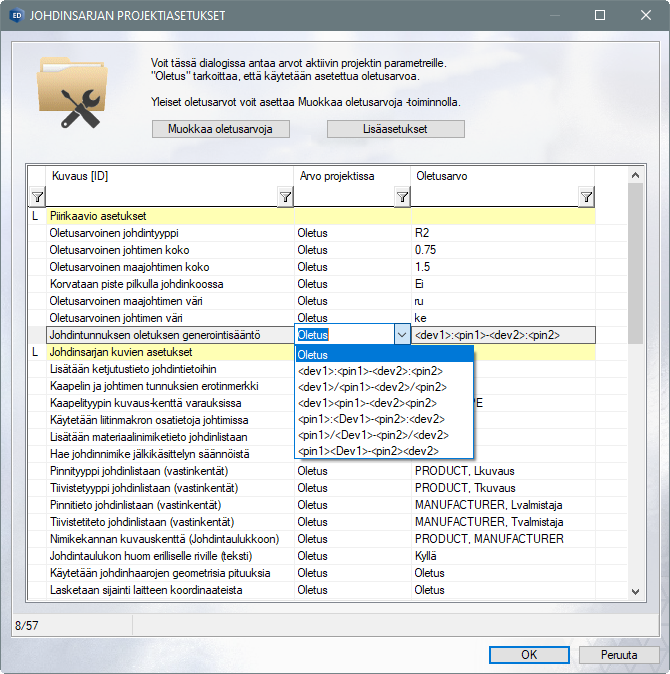
Task: Click the filter icon in the leftmost narrow column
Action: pos(36,197)
